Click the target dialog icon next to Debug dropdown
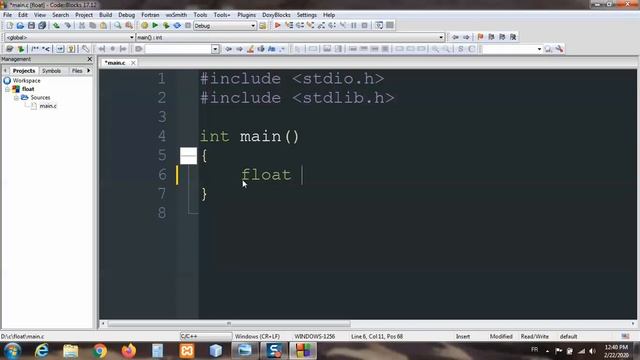The height and width of the screenshot is (360, 640). (x=262, y=25)
